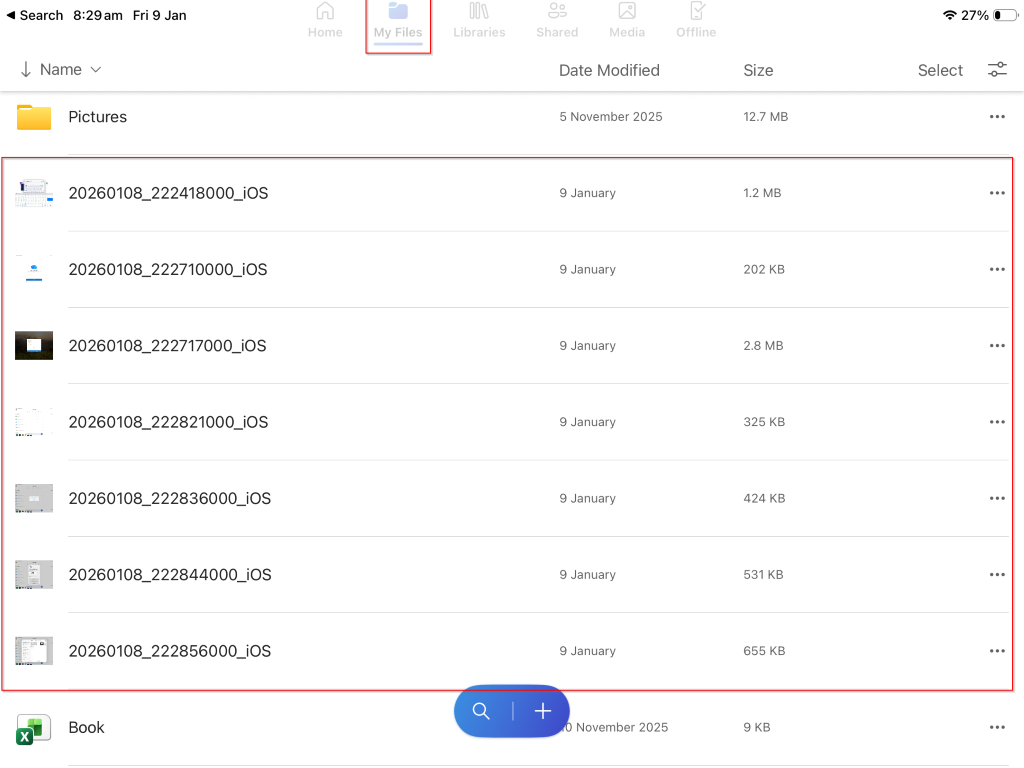Tap the plus add button
The width and height of the screenshot is (1024, 768).
pos(543,711)
